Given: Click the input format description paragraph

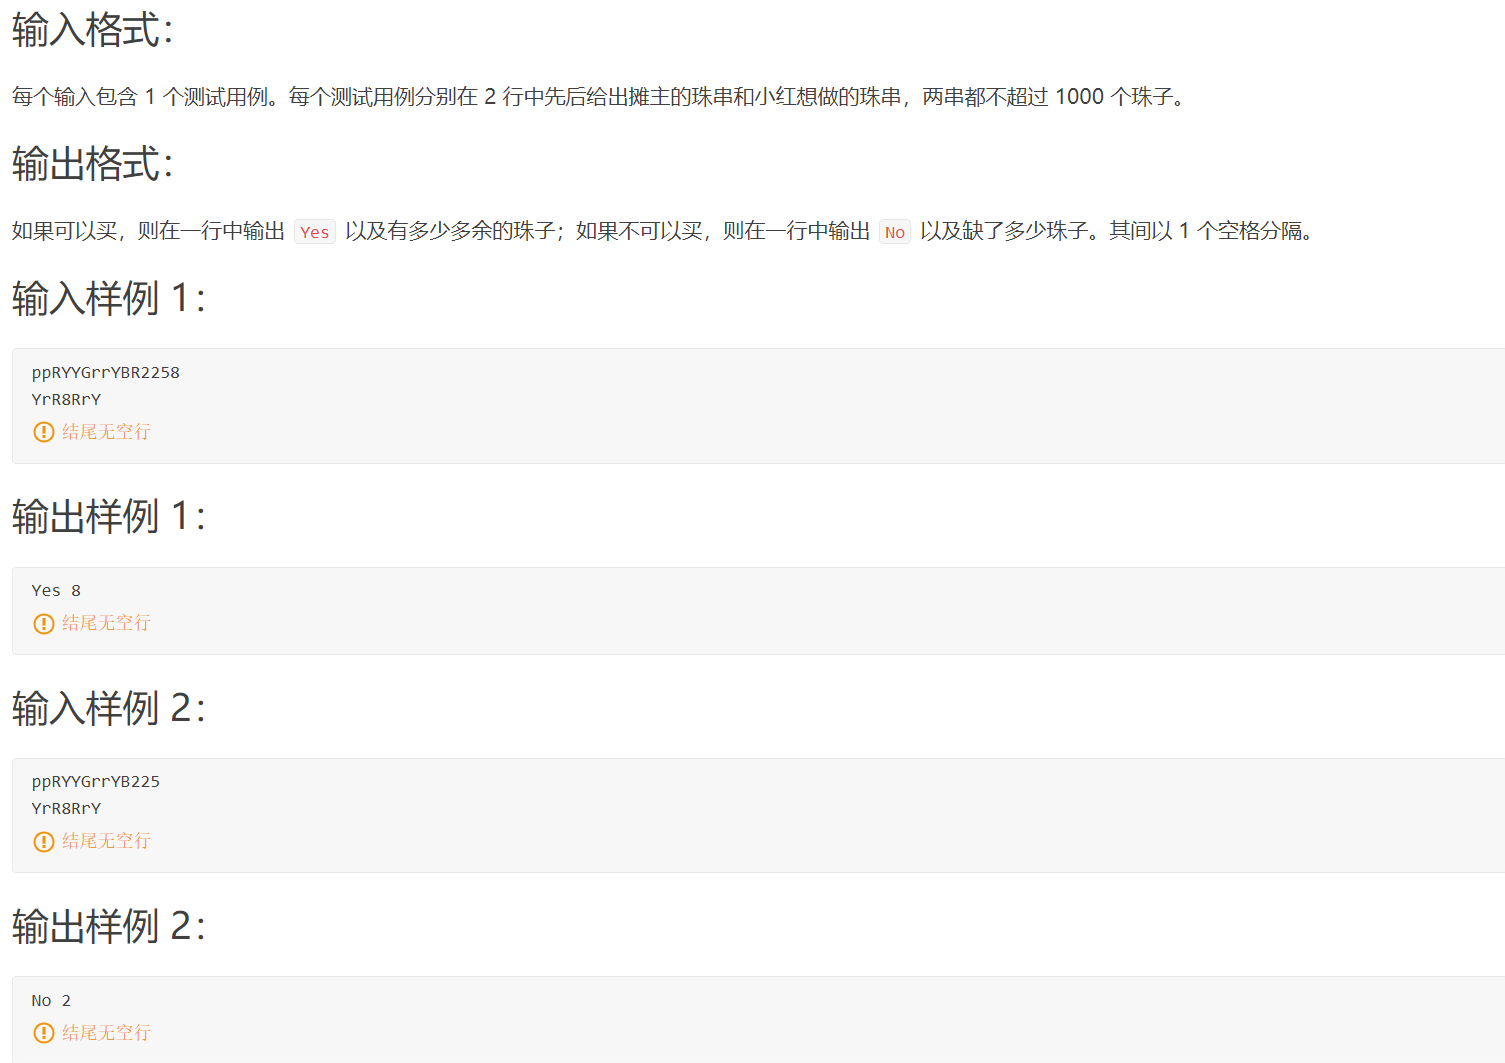Looking at the screenshot, I should (600, 97).
